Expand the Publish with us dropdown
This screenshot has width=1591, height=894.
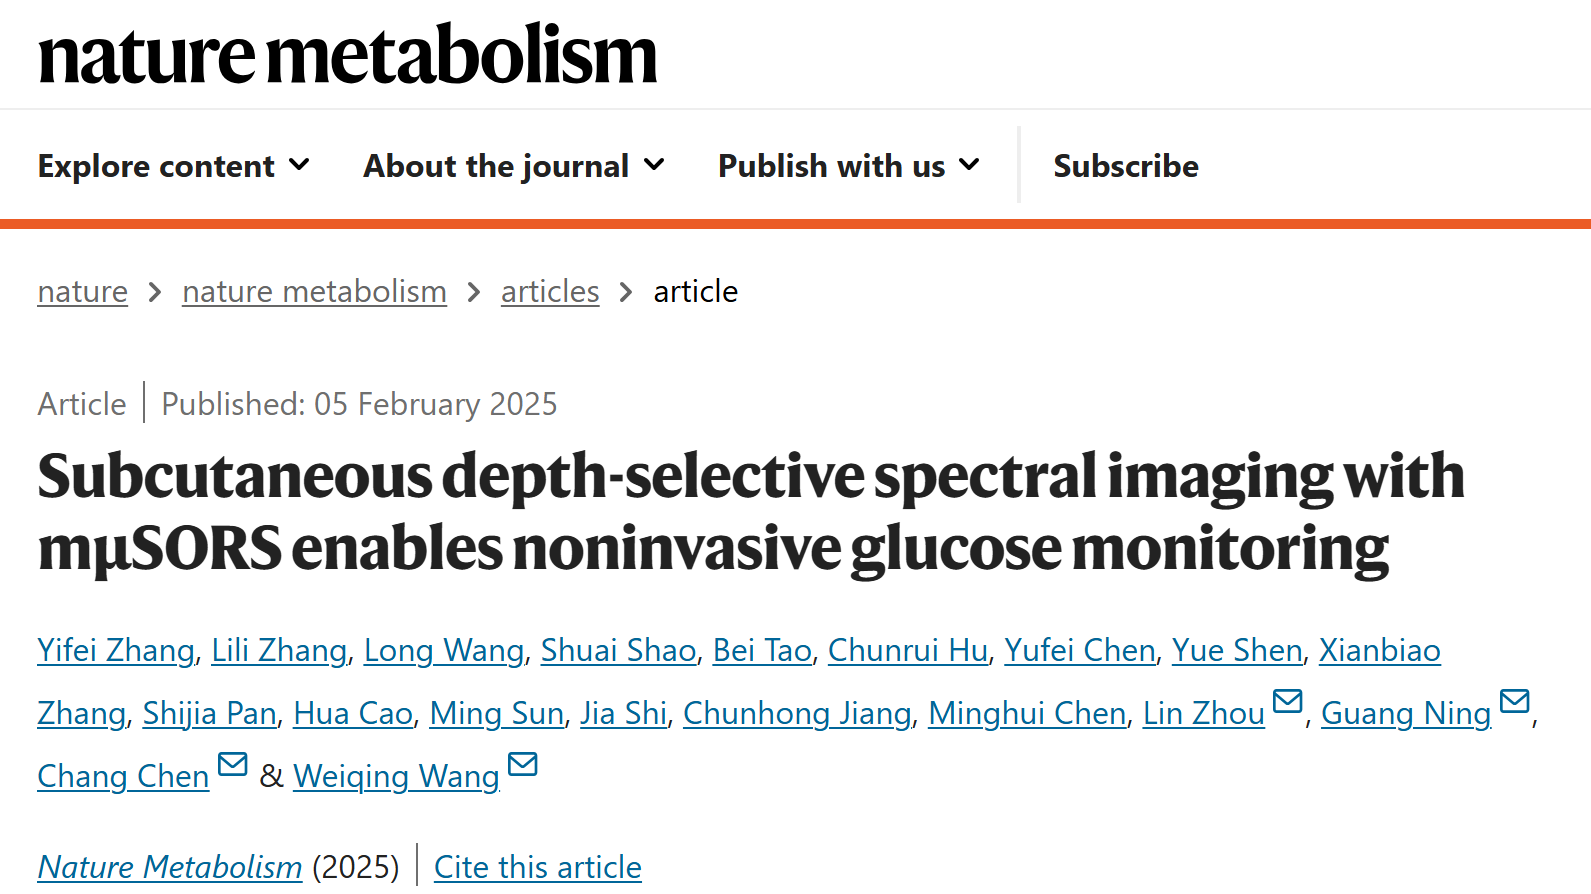(x=849, y=166)
